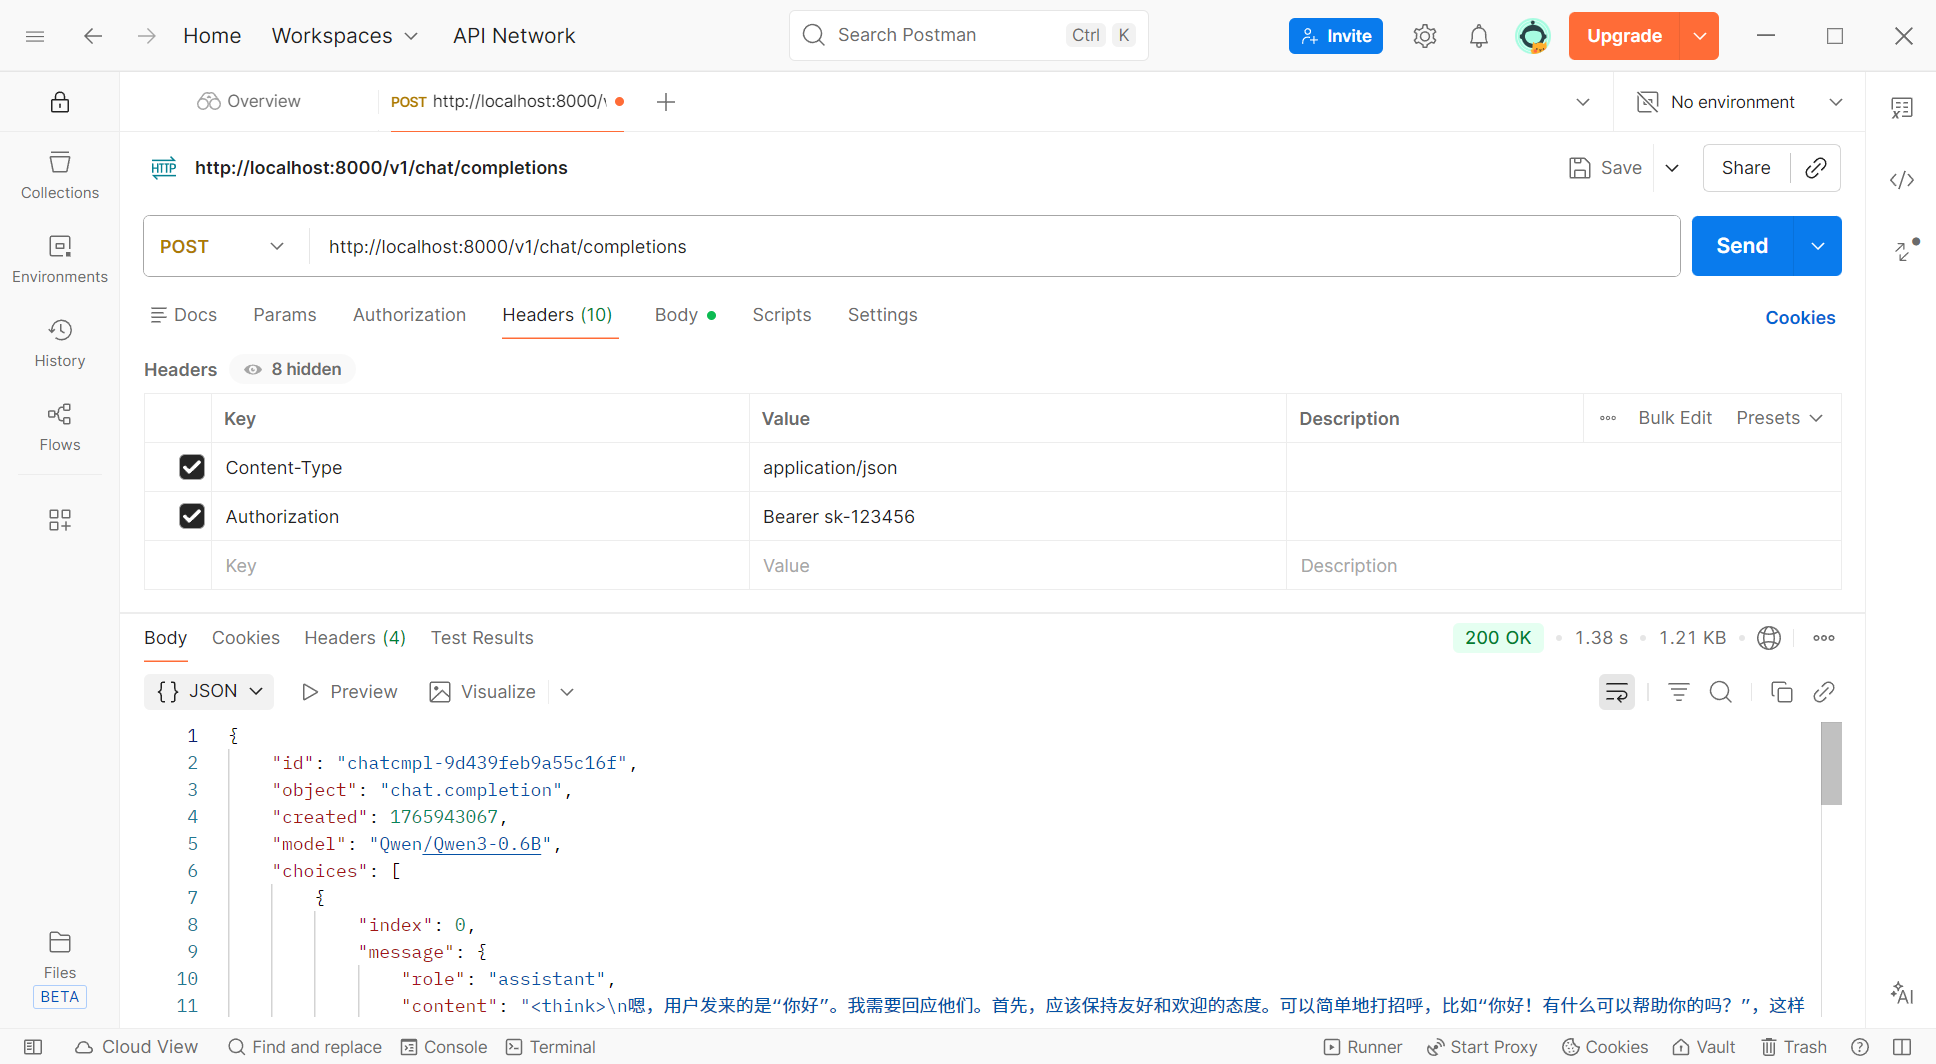The height and width of the screenshot is (1064, 1936).
Task: Open Visualize for the response
Action: pyautogui.click(x=483, y=692)
